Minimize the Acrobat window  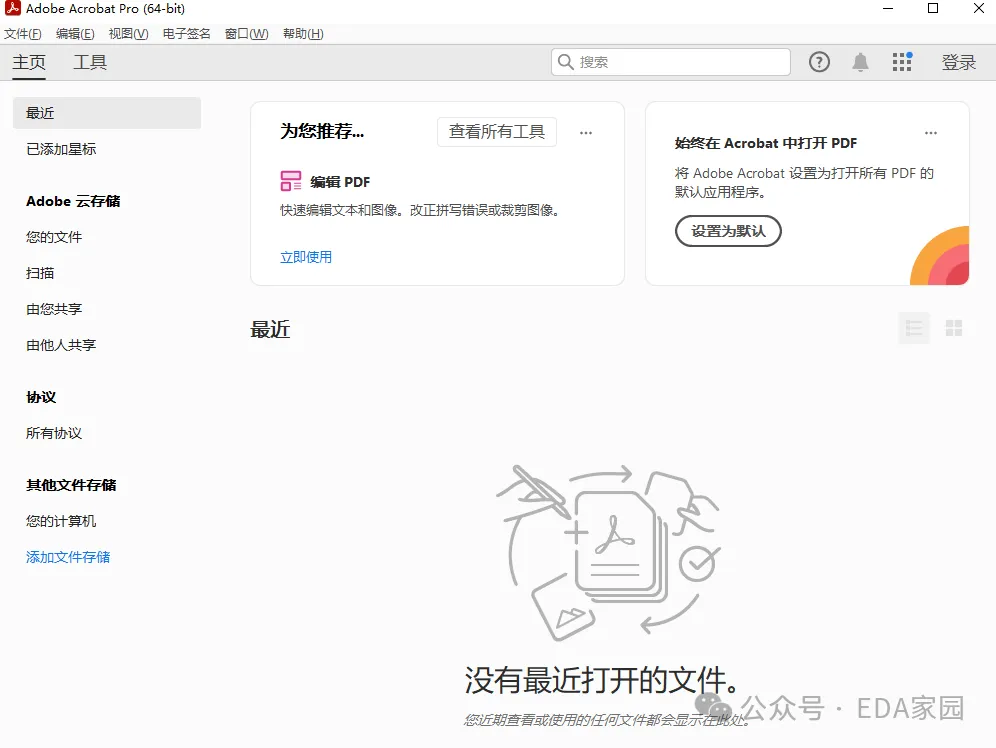tap(888, 8)
